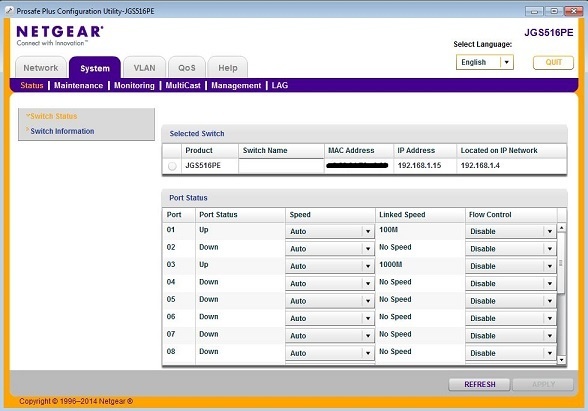
Task: Open the Management submenu
Action: [236, 86]
